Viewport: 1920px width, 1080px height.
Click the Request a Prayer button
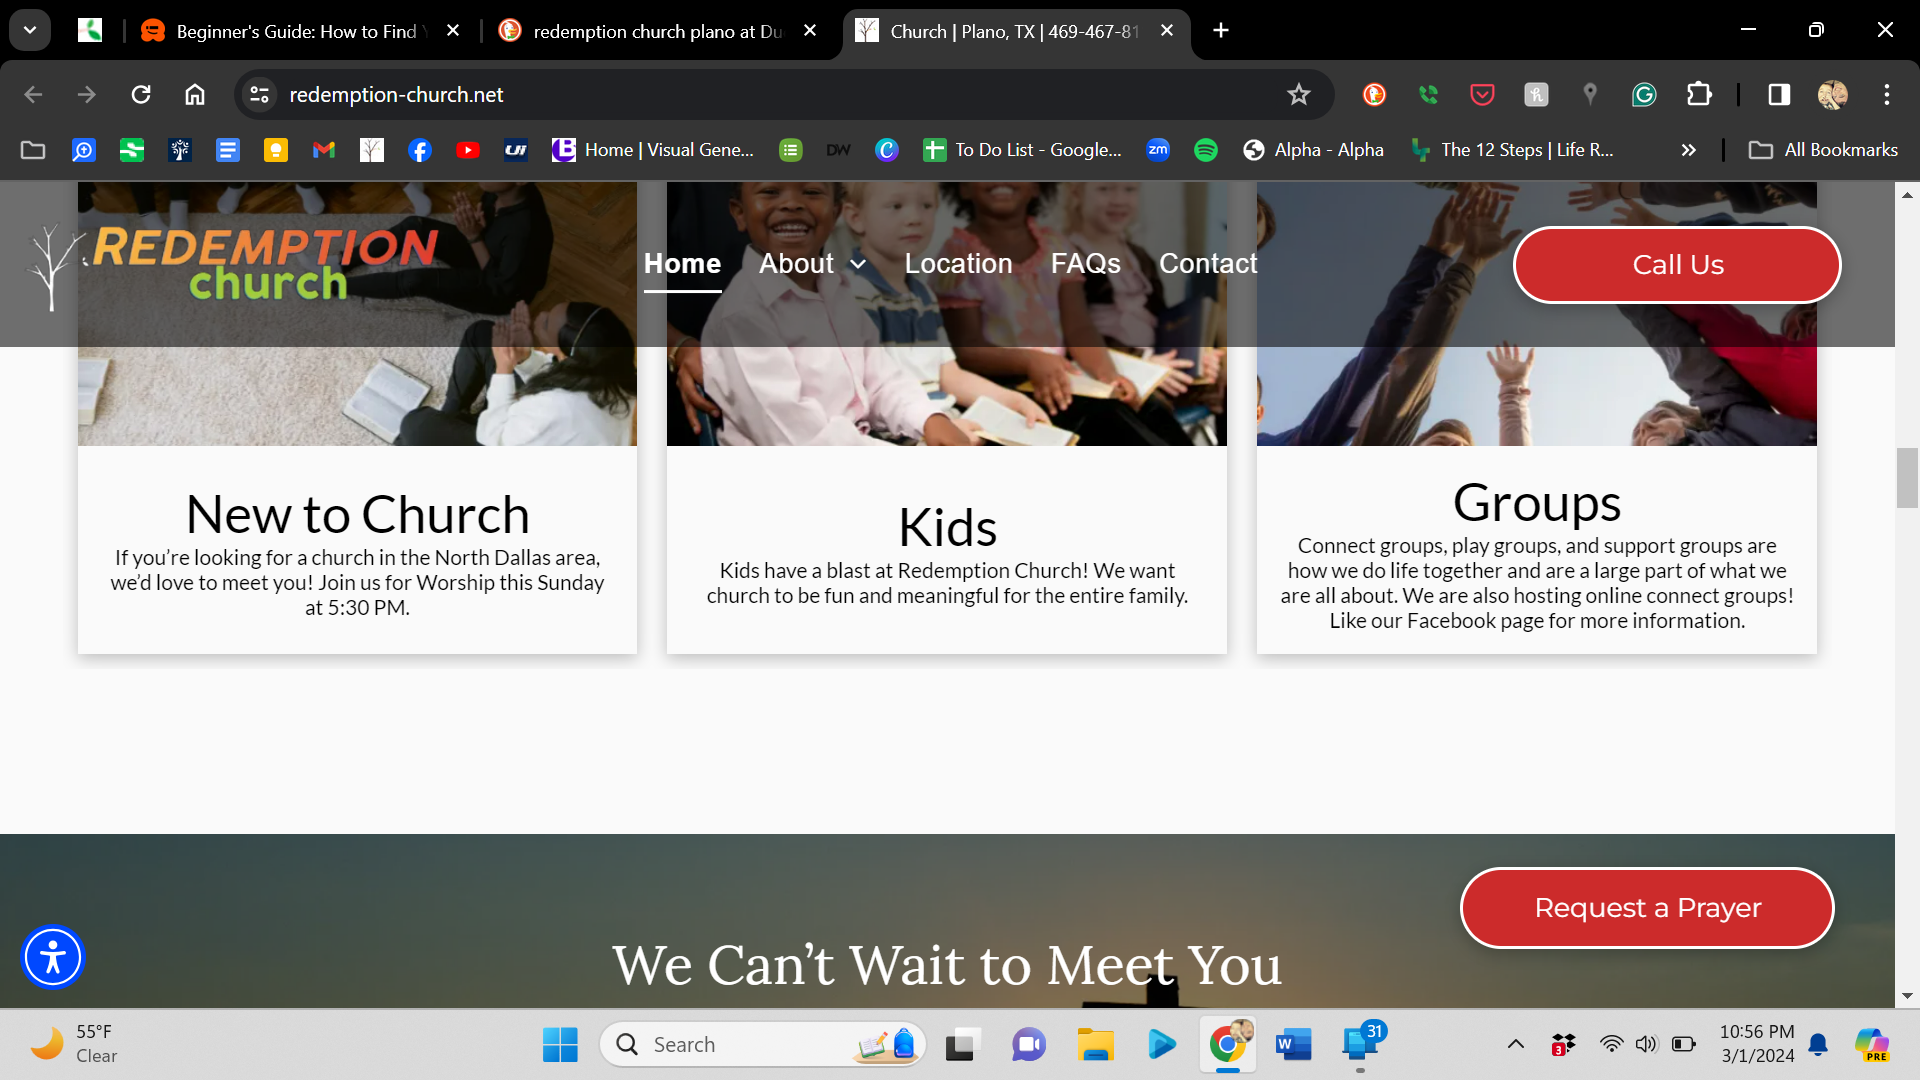[1647, 908]
